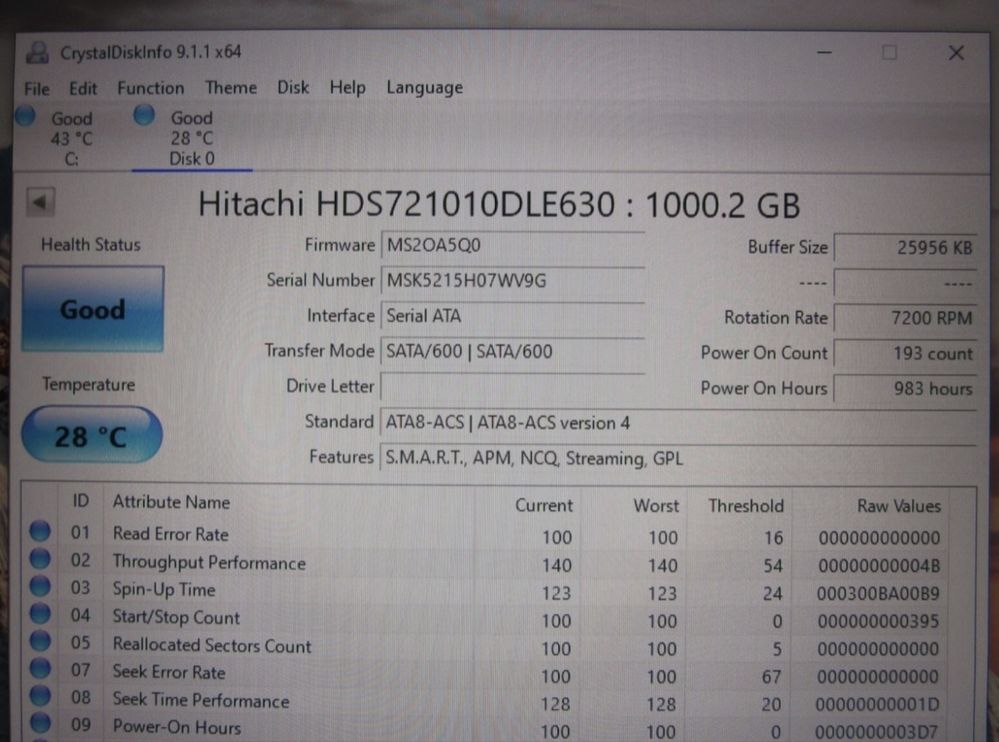Click the blue status dot for drive C:
The width and height of the screenshot is (999, 742).
[25, 116]
